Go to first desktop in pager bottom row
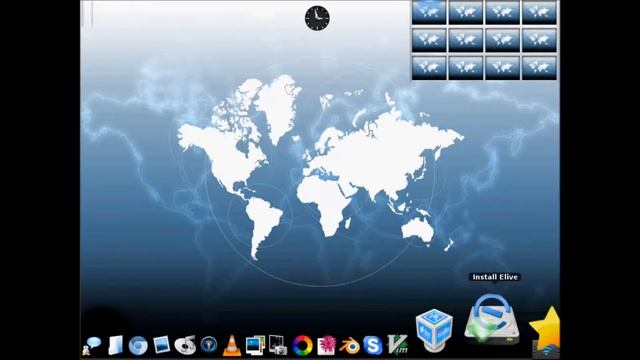640x360 pixels. click(x=429, y=68)
